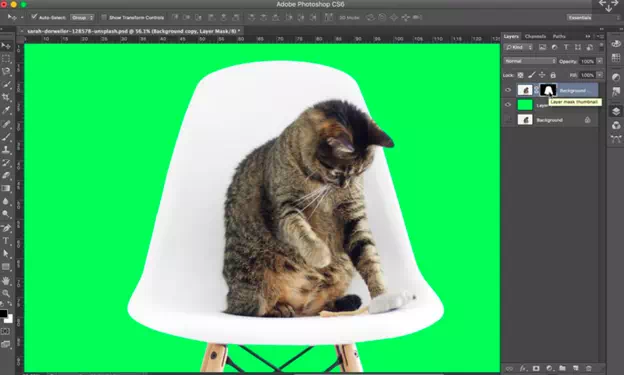Select the Rectangle shape tool

pos(6,267)
